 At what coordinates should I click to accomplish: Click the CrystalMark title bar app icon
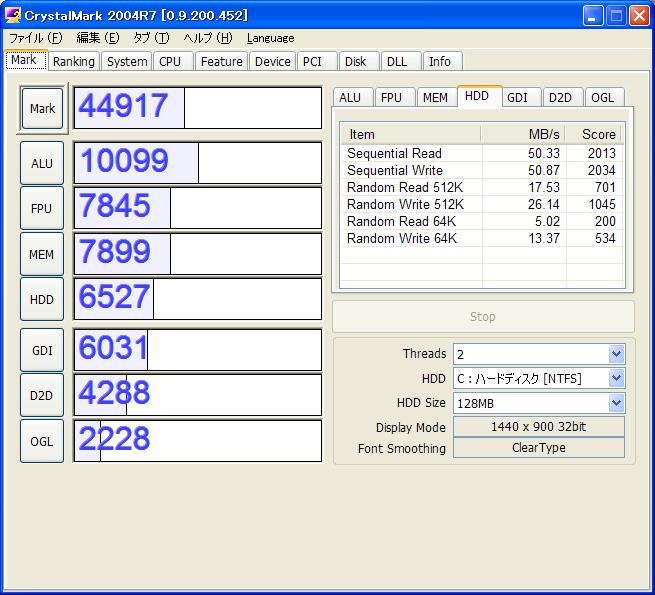13,15
